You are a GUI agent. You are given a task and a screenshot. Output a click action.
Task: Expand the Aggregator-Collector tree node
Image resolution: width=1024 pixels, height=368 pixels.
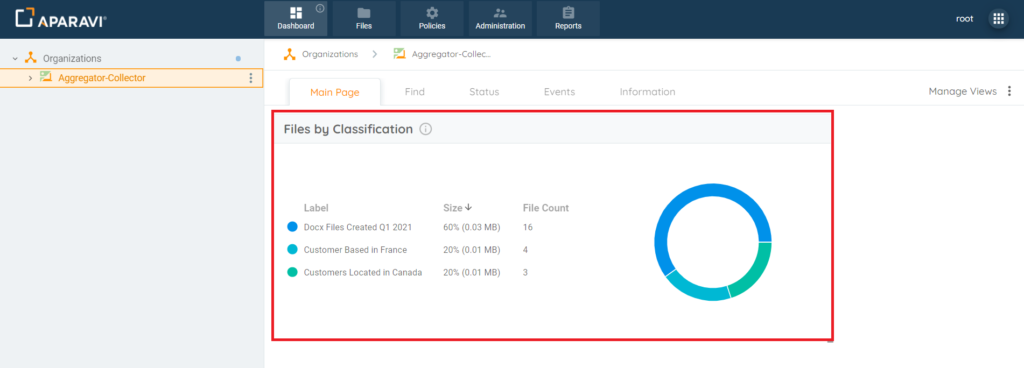click(x=30, y=78)
